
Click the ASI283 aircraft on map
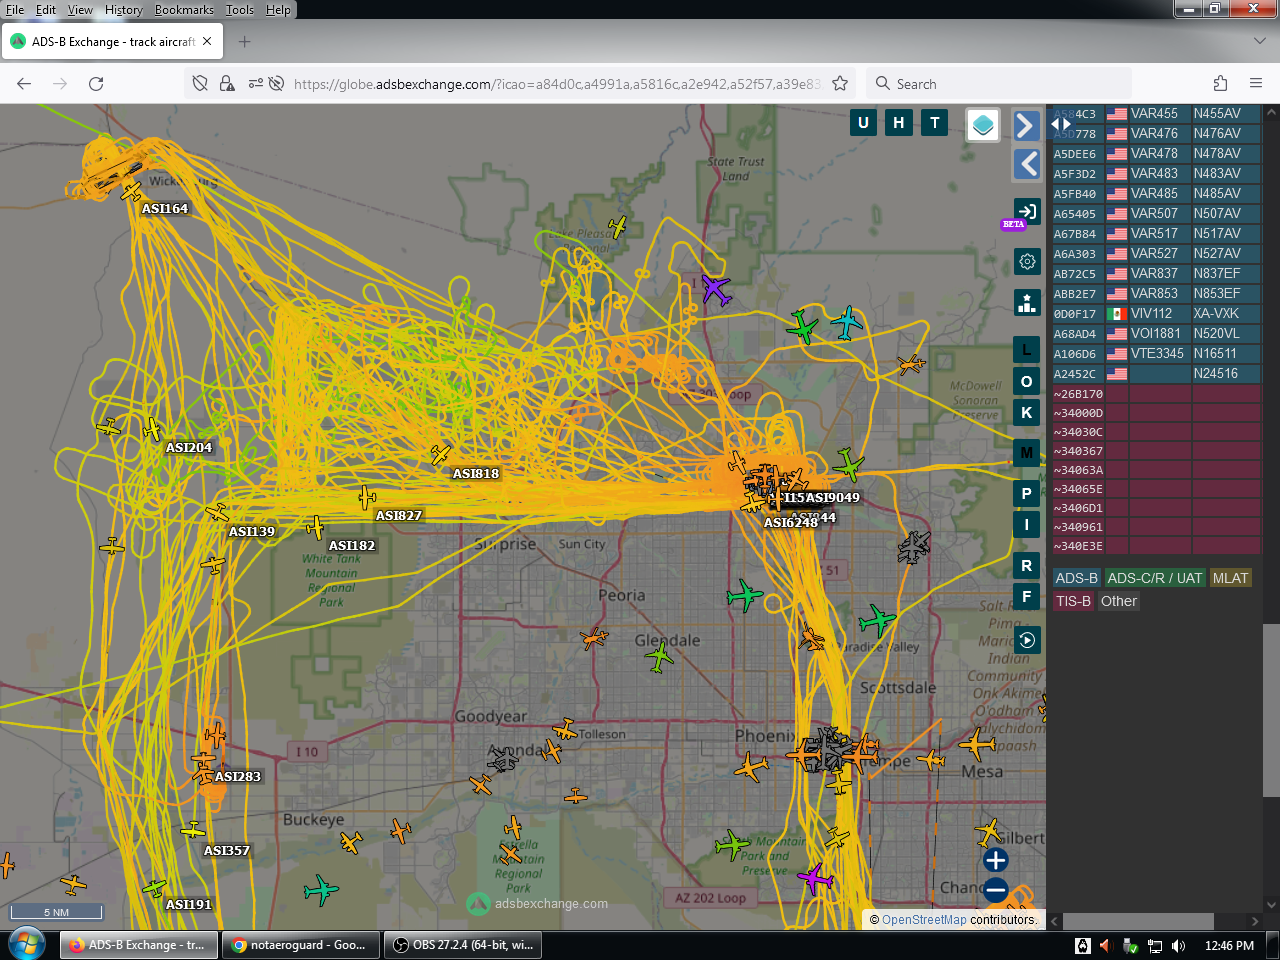[x=204, y=773]
